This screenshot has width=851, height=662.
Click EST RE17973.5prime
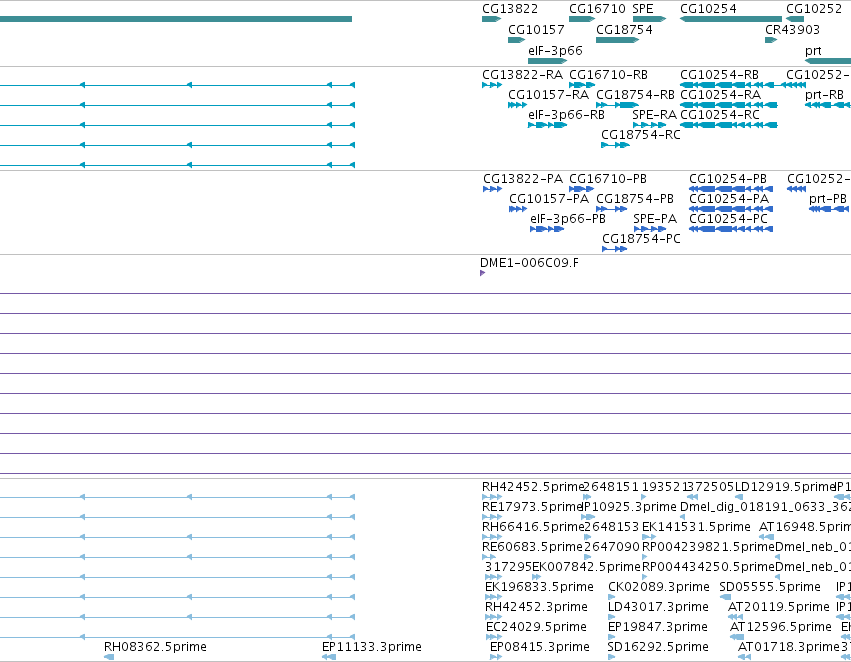click(492, 517)
